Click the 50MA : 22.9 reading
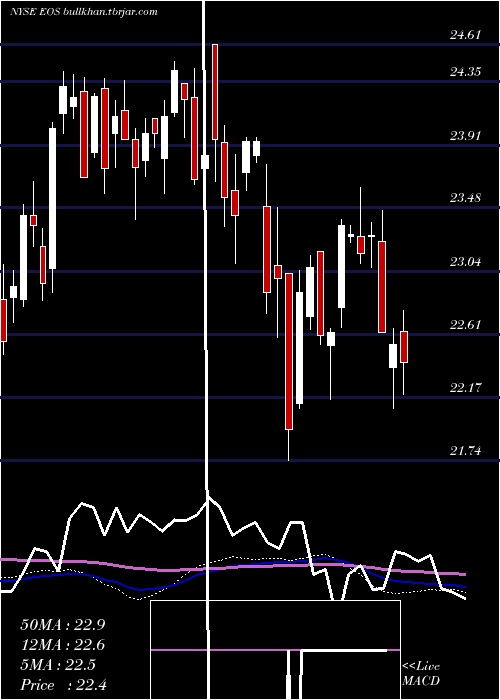 point(63,625)
